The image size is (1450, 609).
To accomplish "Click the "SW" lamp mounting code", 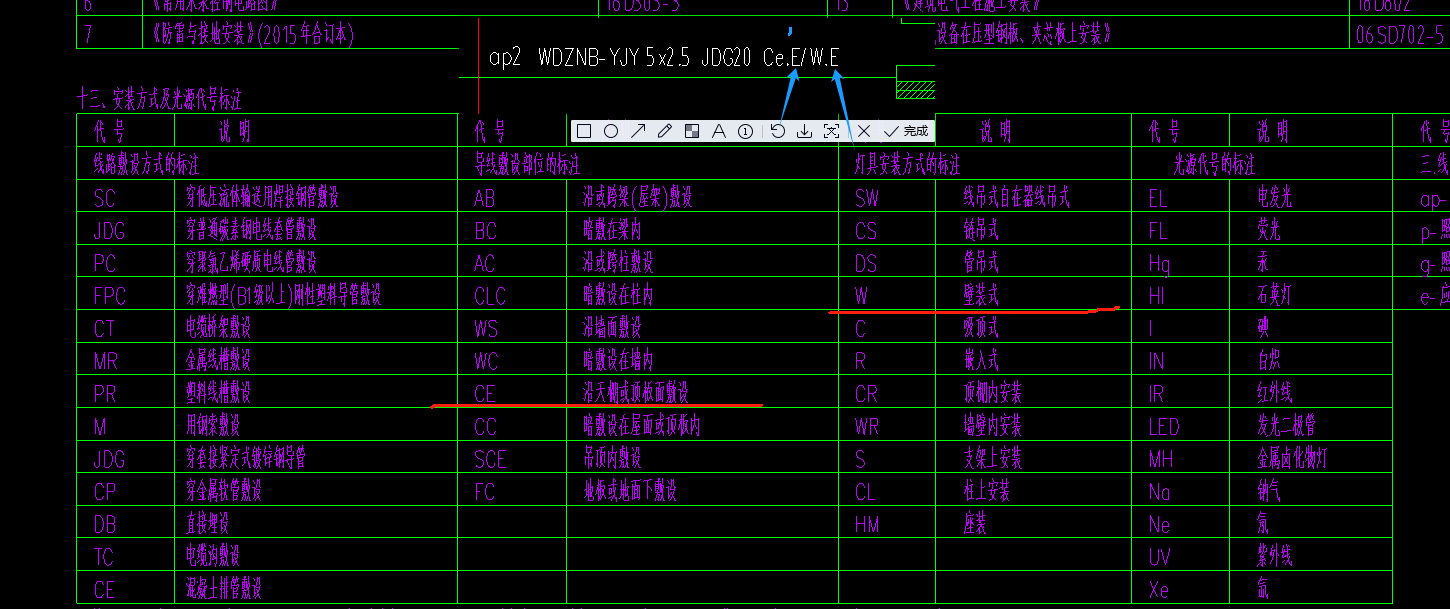I will tap(867, 198).
